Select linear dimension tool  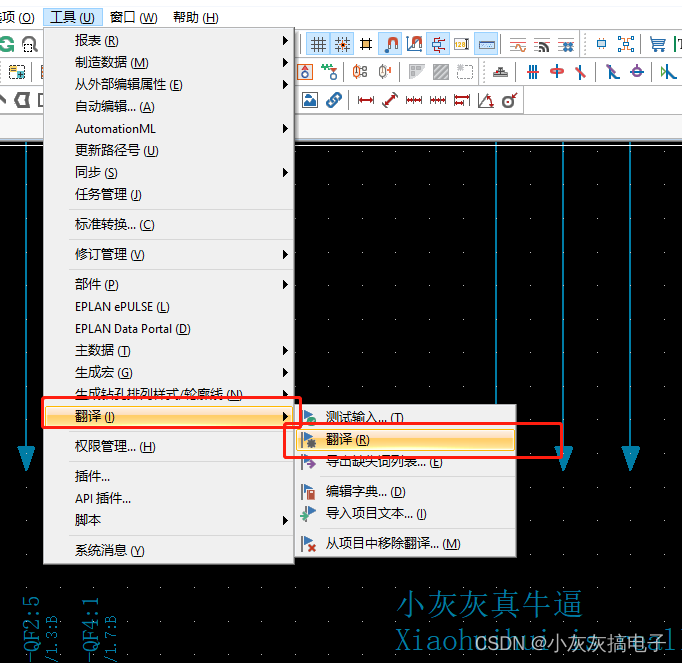click(365, 100)
